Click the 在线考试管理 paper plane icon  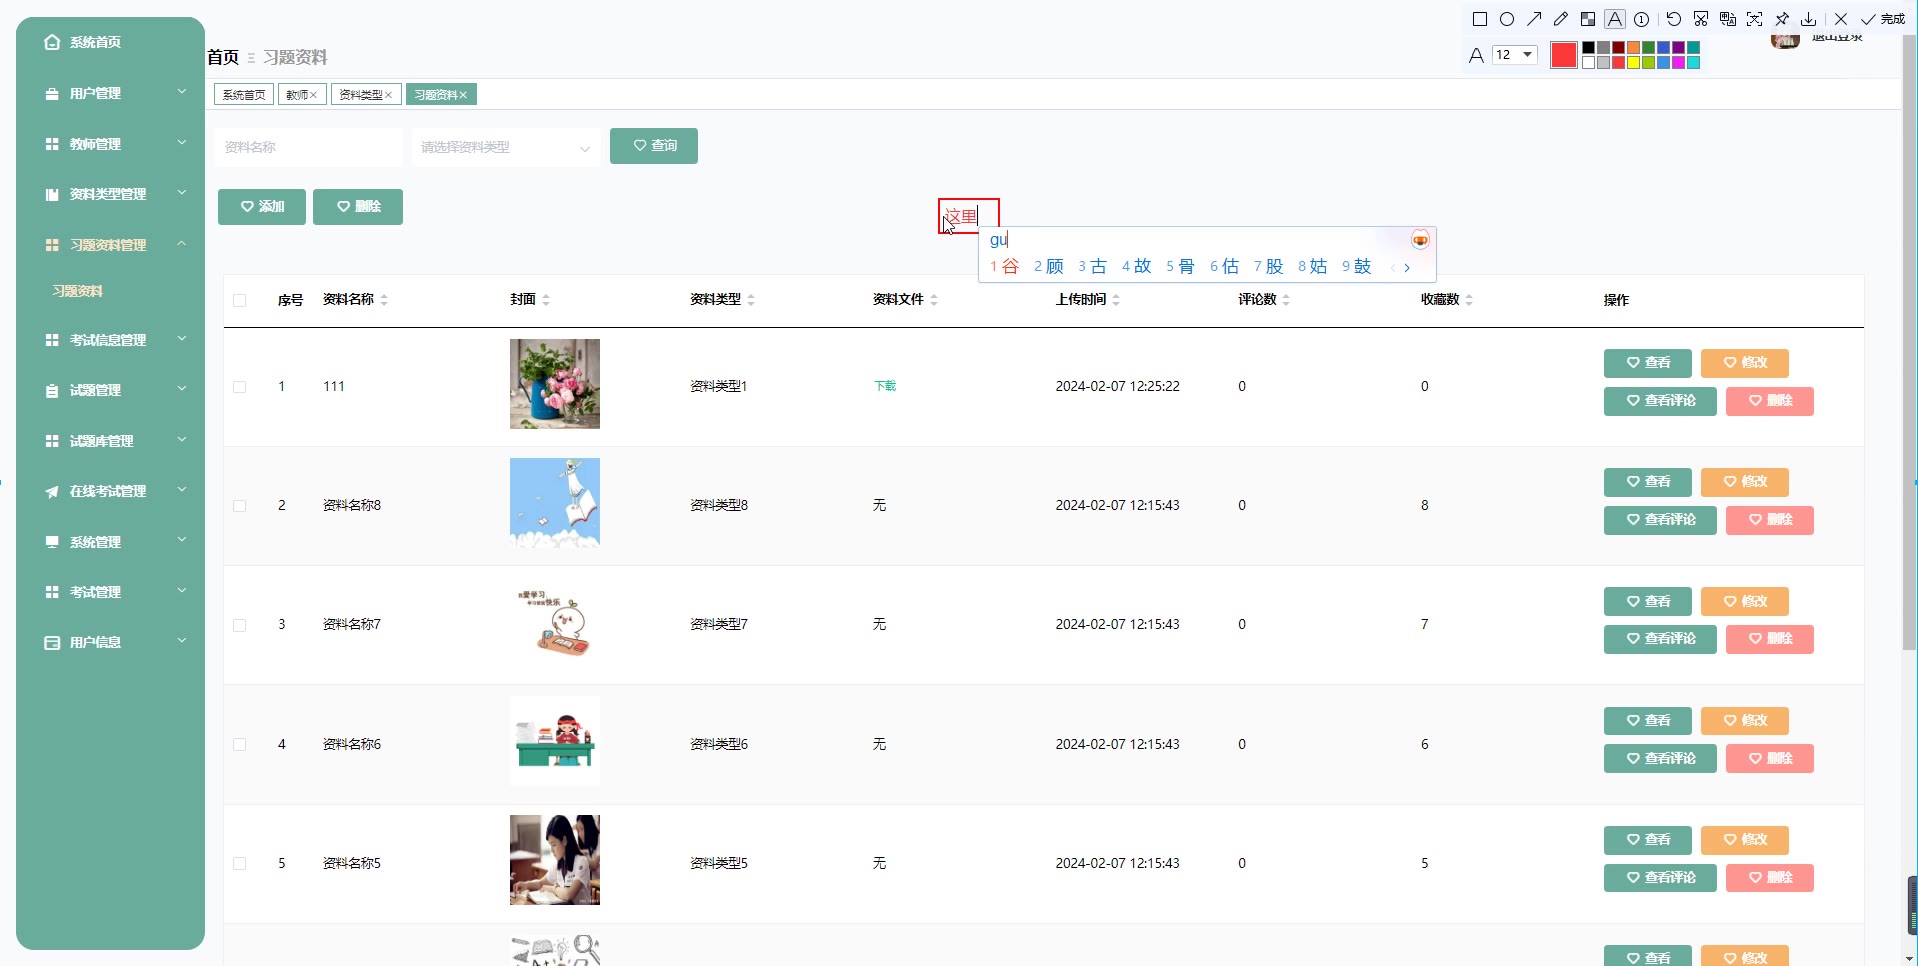pyautogui.click(x=52, y=491)
